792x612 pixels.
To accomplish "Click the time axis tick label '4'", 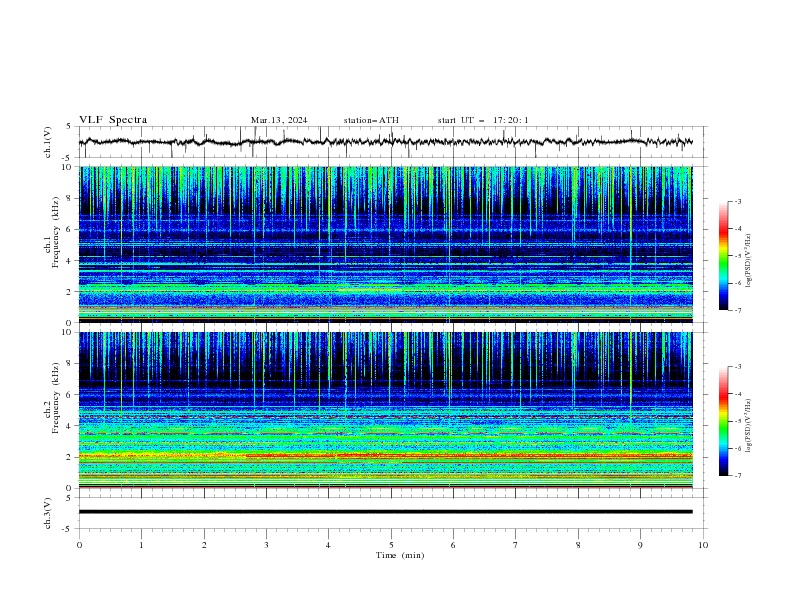I will 328,545.
